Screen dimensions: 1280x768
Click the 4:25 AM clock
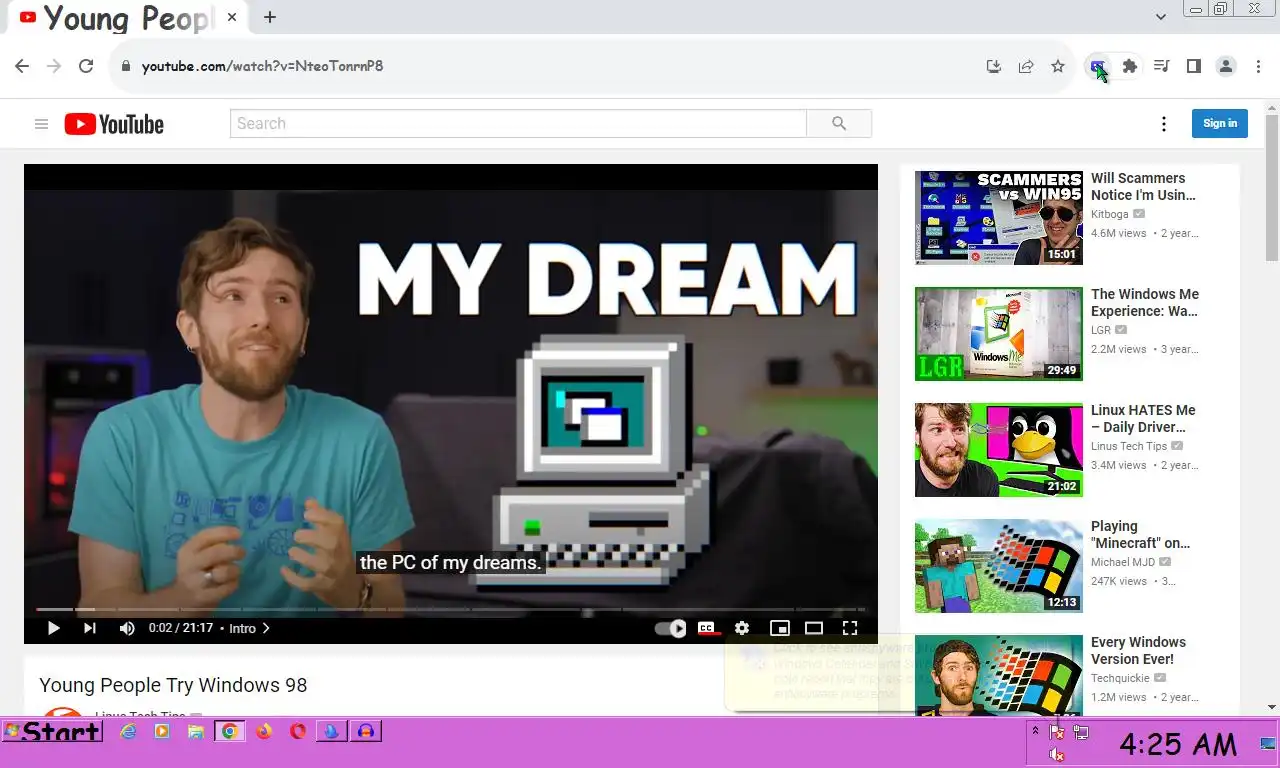pos(1178,744)
